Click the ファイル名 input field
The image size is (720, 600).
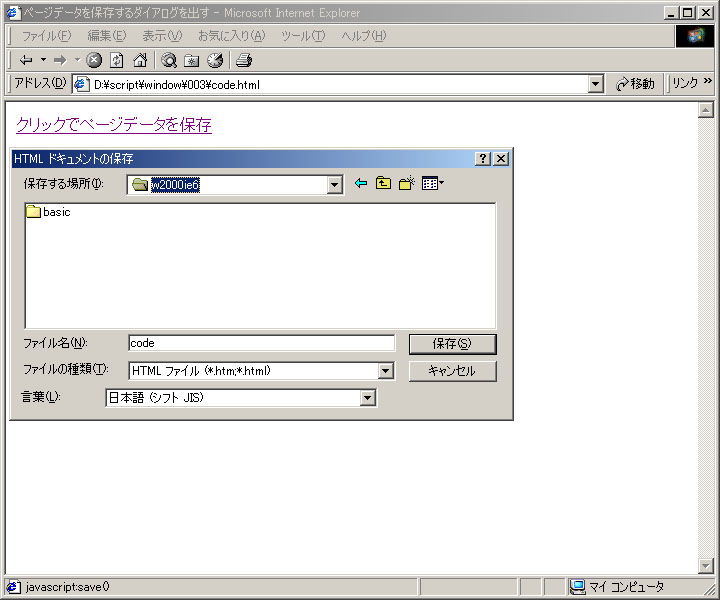(x=261, y=343)
